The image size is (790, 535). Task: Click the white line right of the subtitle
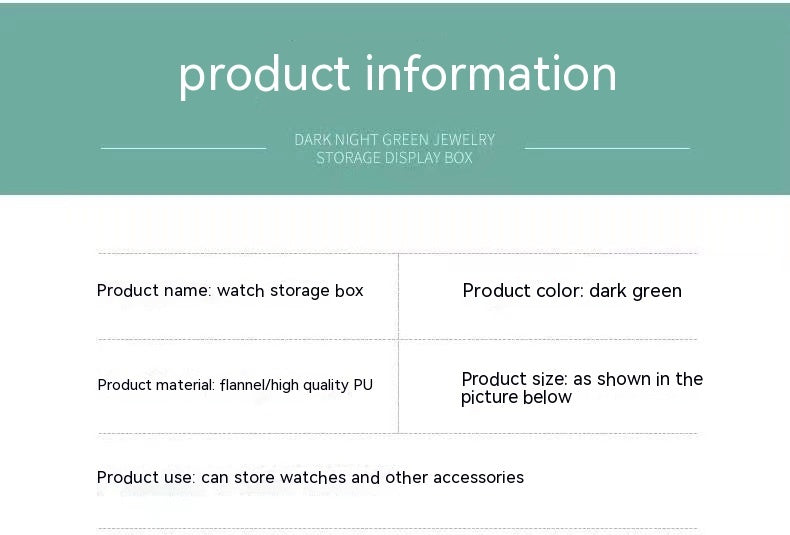click(607, 148)
